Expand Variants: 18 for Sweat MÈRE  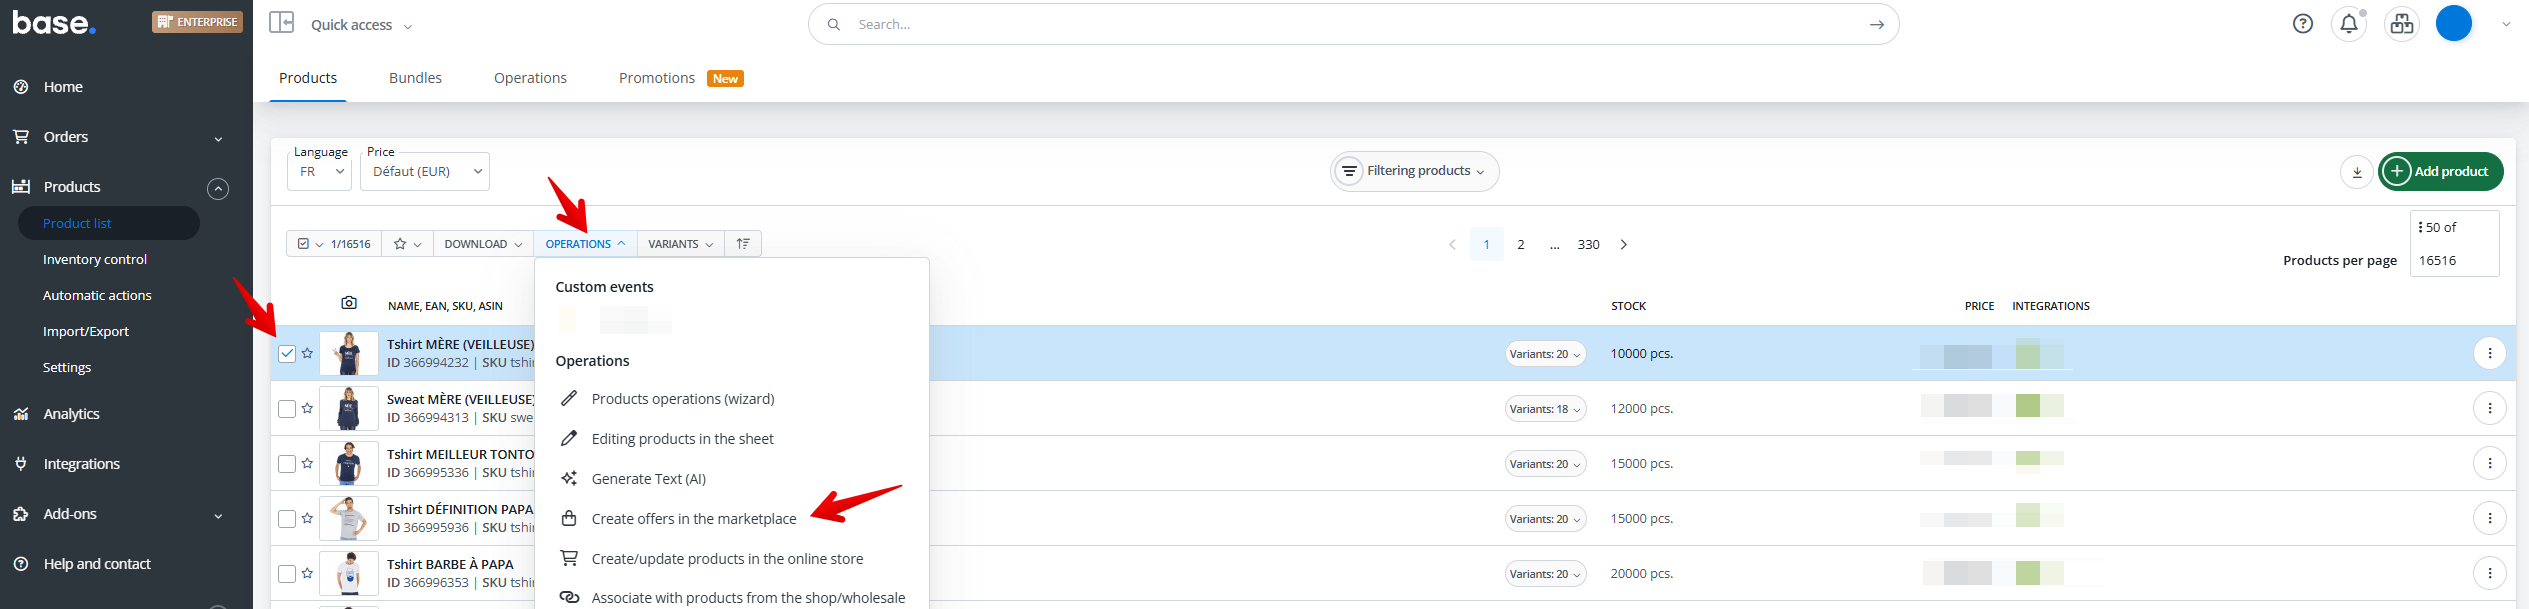tap(1545, 409)
